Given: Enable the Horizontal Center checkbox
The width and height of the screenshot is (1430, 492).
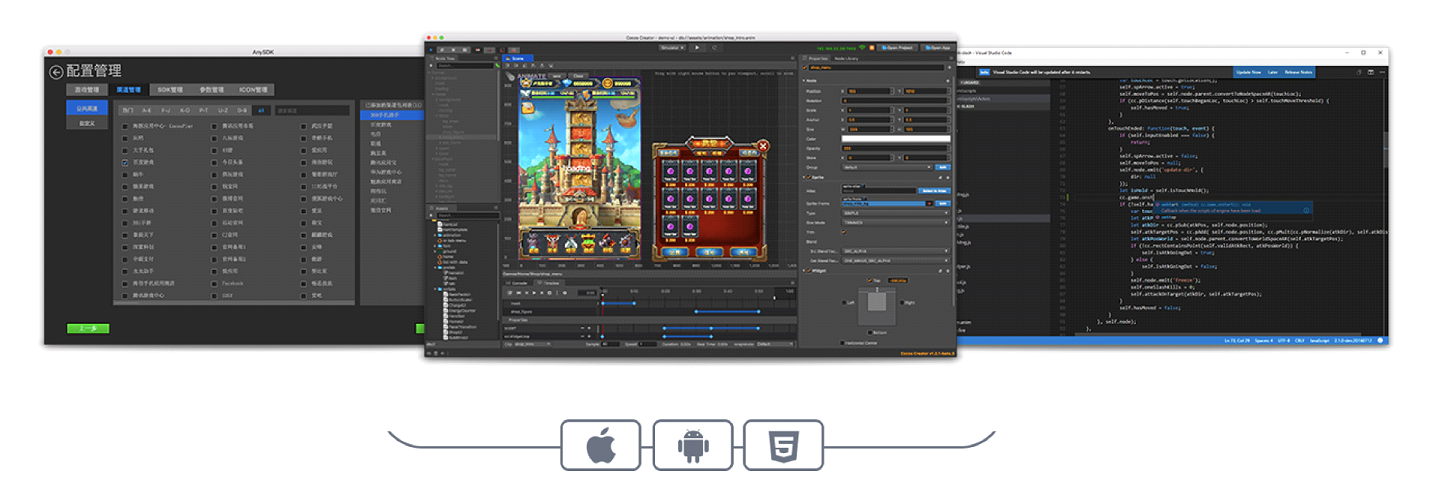Looking at the screenshot, I should tap(842, 343).
